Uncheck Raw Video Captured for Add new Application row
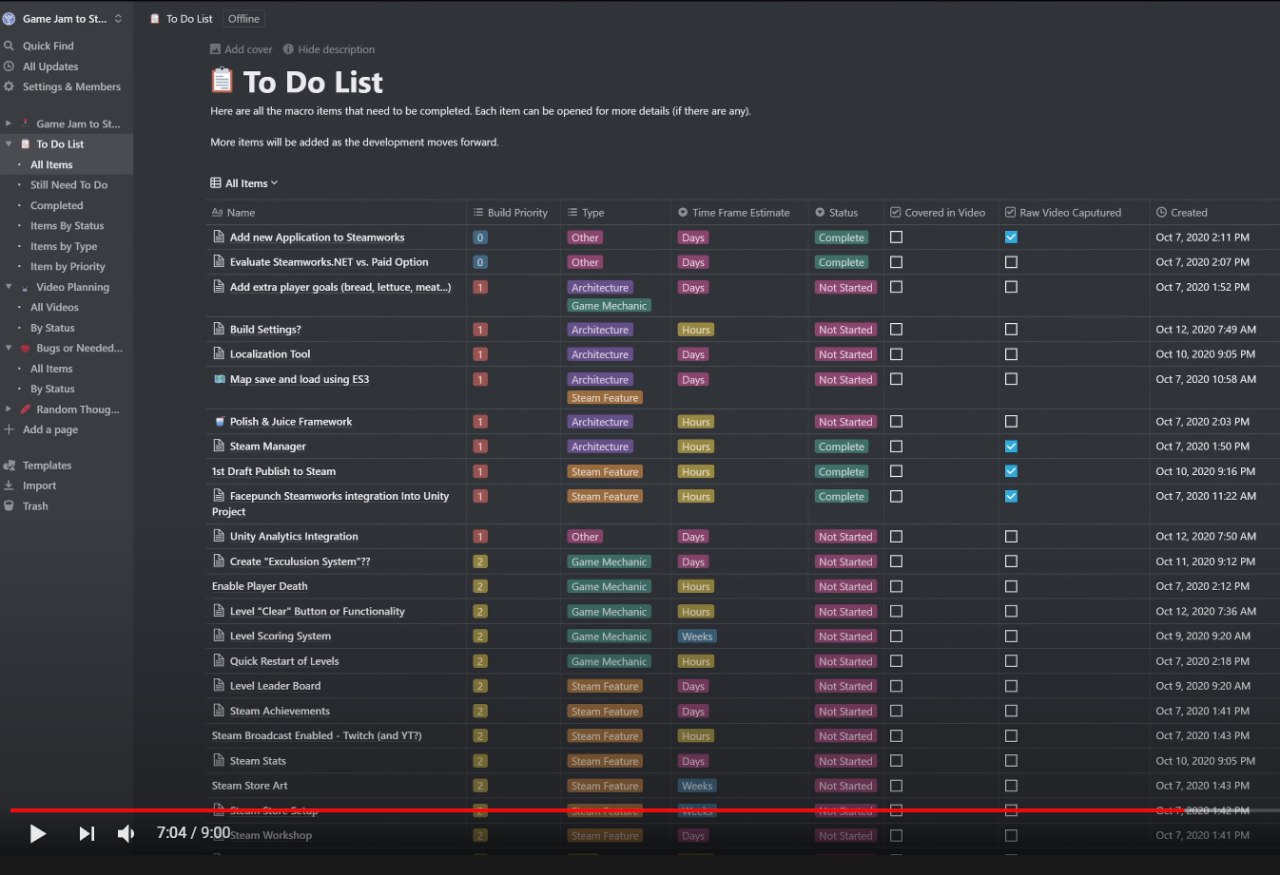This screenshot has height=875, width=1280. pos(1011,237)
